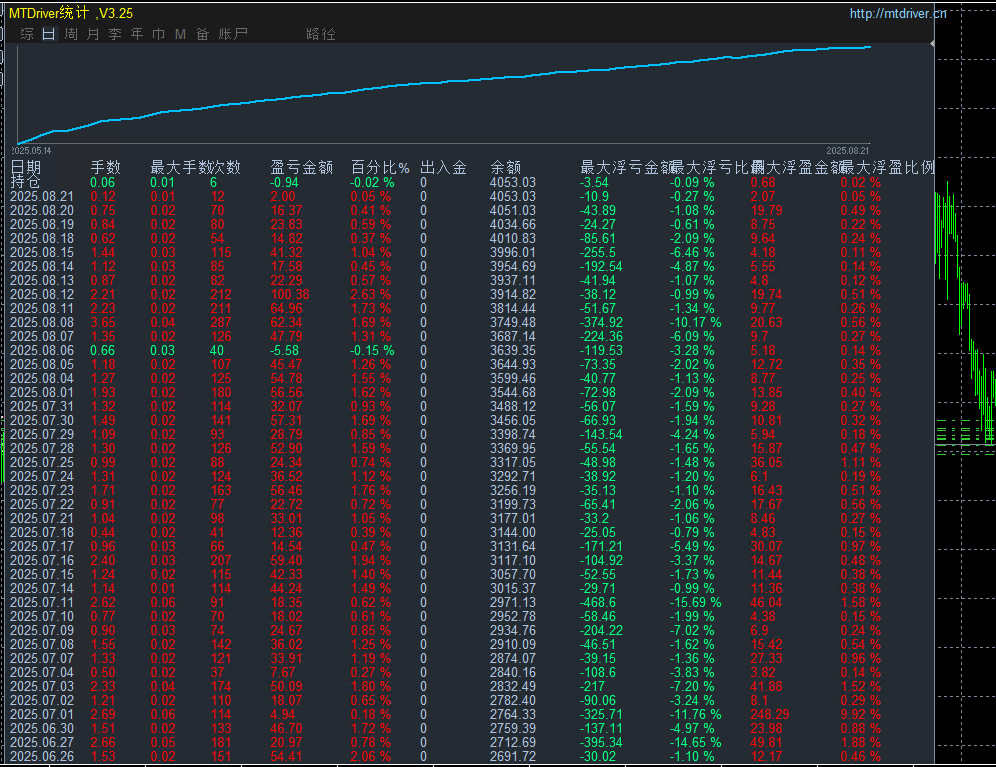Click the percentage value 2.63 %
The image size is (996, 767).
pos(371,294)
